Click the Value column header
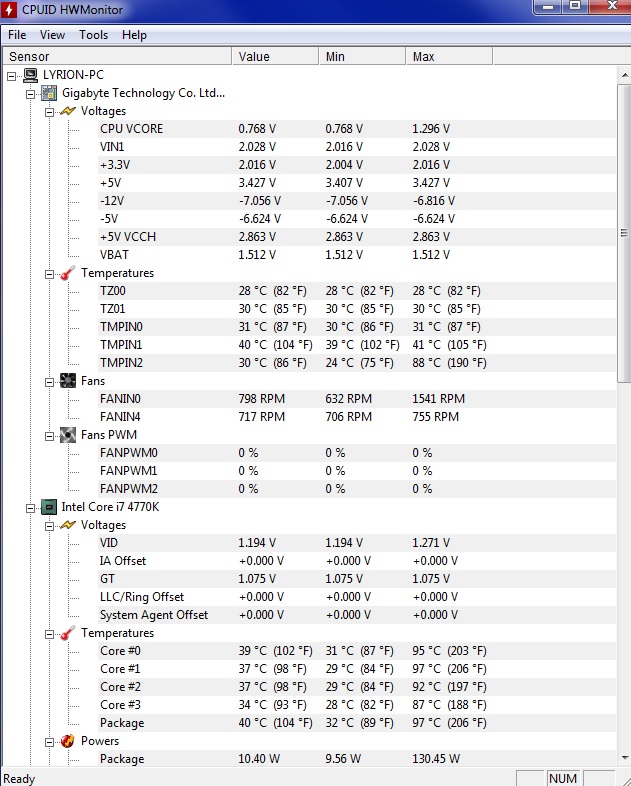The width and height of the screenshot is (631, 786). point(275,56)
